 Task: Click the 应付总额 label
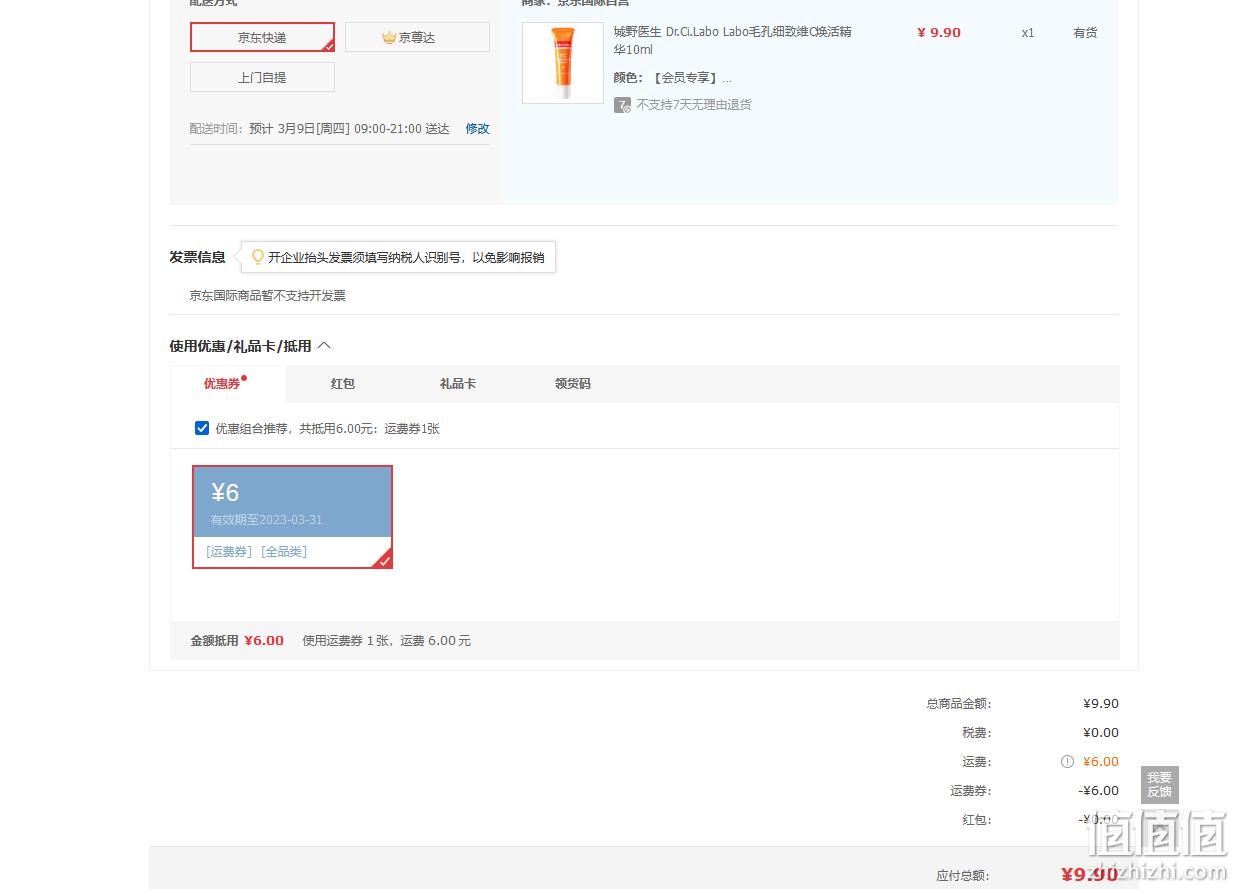(x=962, y=876)
